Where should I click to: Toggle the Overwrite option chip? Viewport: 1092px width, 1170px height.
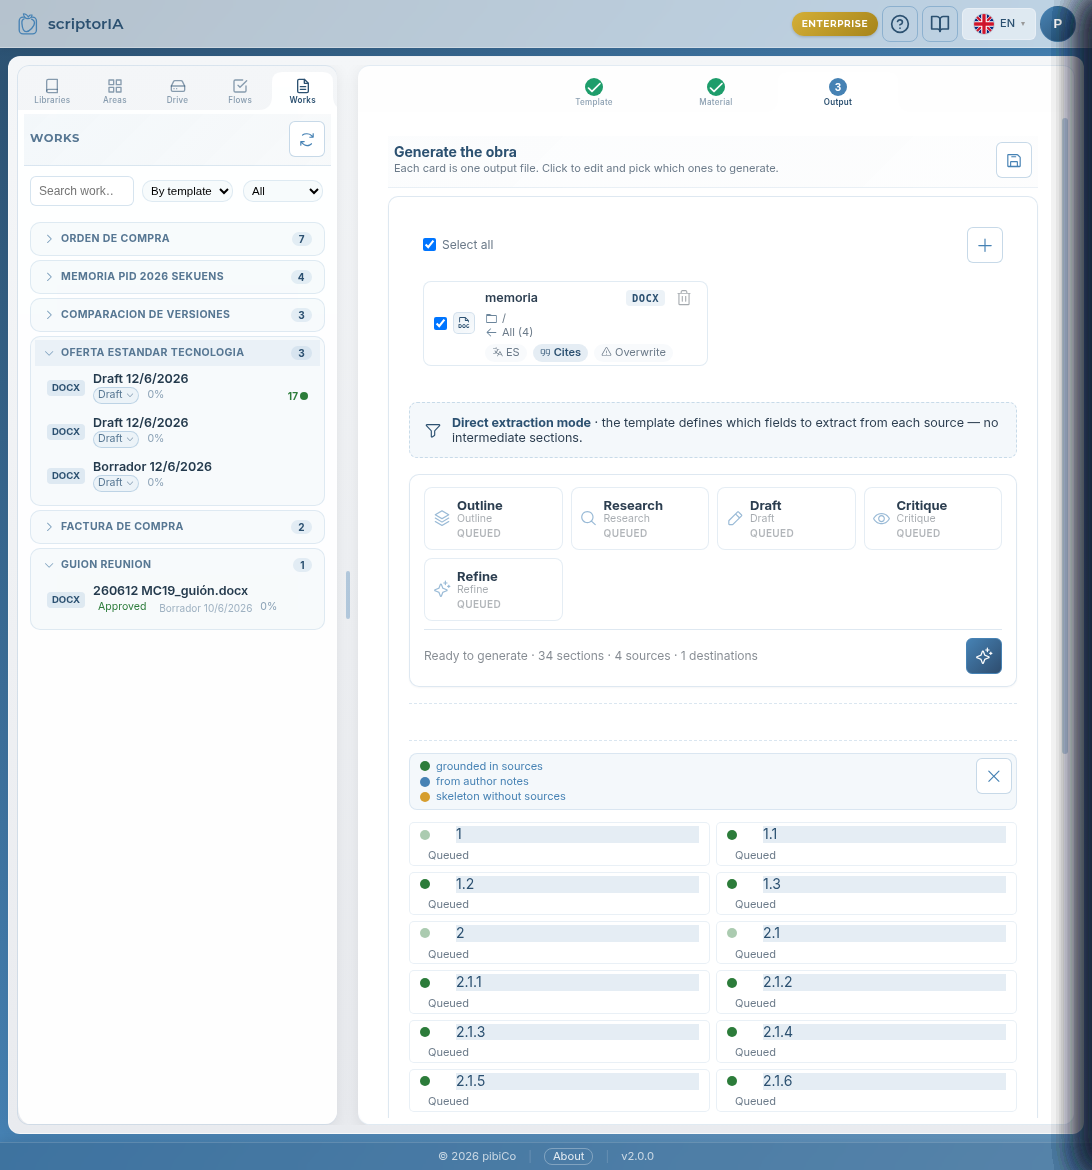point(634,352)
